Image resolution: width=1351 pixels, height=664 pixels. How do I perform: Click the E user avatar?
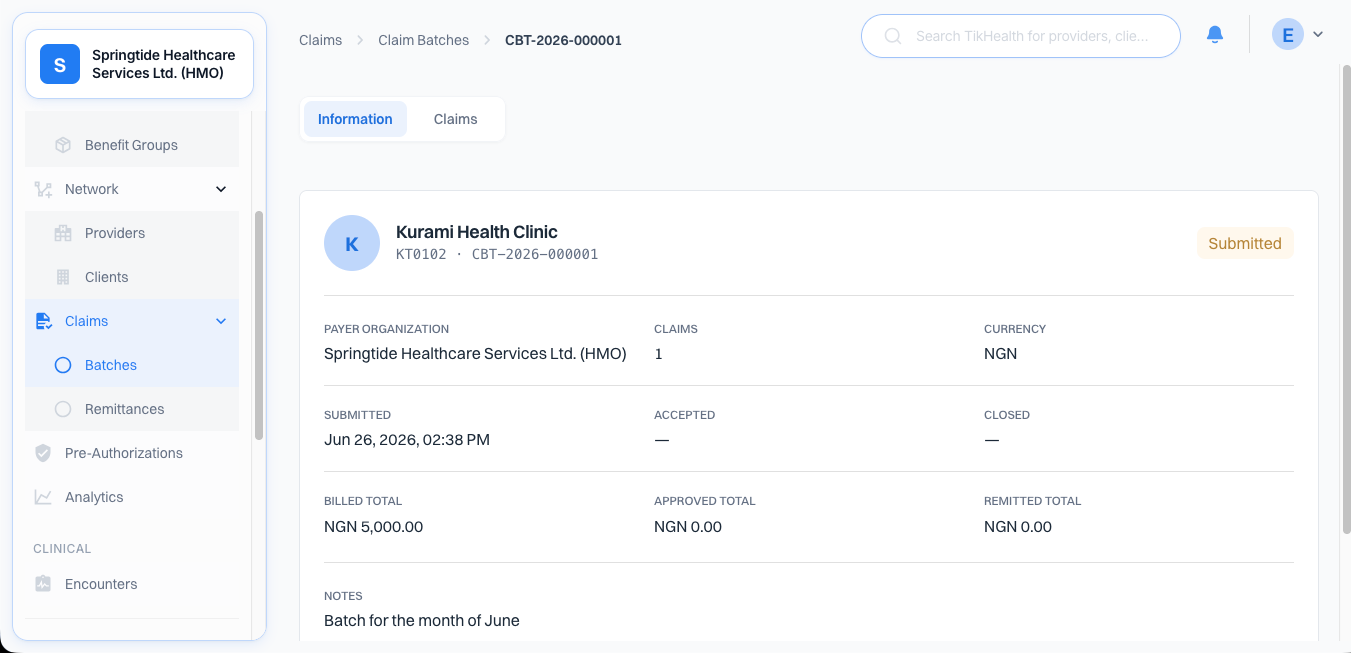pos(1288,35)
